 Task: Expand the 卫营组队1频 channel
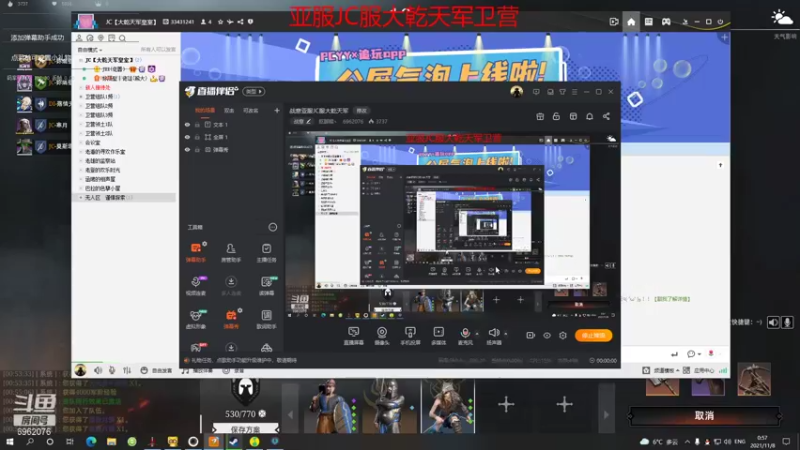coord(81,97)
